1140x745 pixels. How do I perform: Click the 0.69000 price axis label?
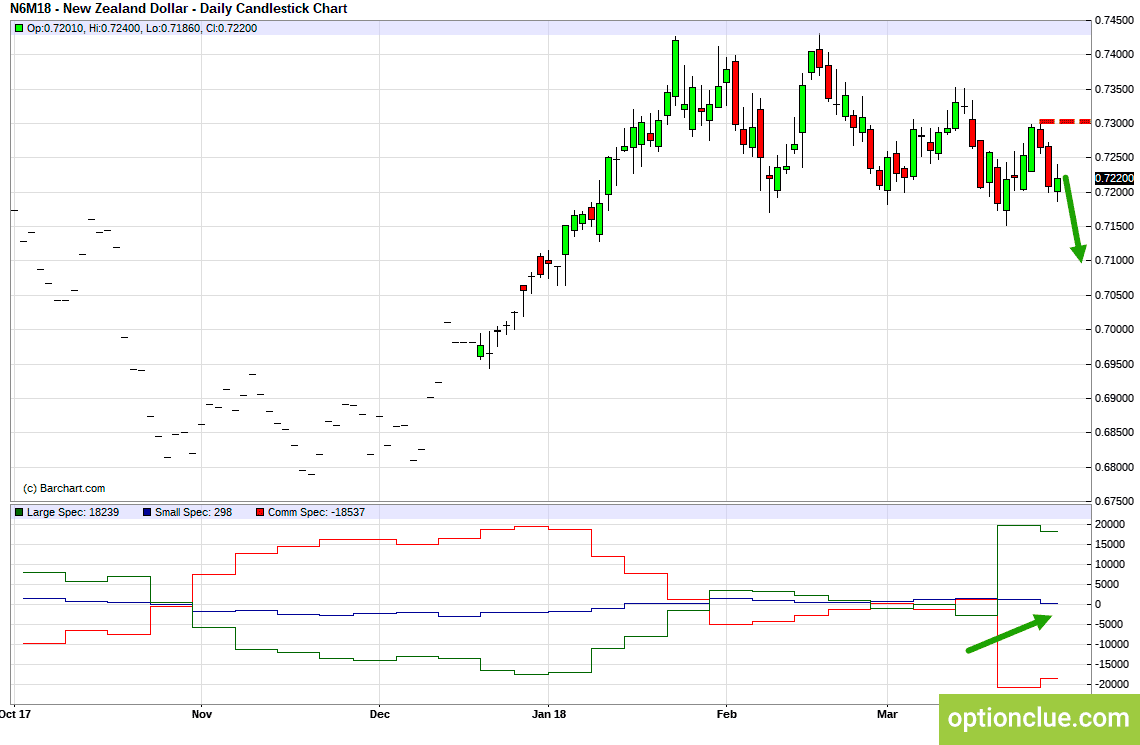point(1116,398)
